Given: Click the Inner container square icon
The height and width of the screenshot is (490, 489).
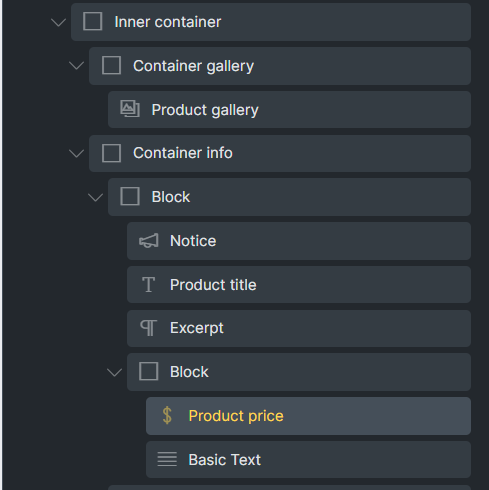Looking at the screenshot, I should [92, 22].
